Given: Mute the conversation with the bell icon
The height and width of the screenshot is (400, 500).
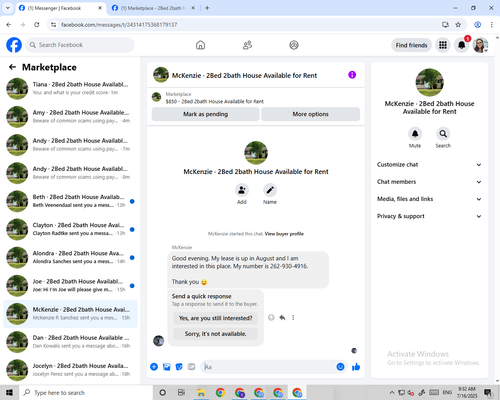Looking at the screenshot, I should tap(415, 134).
